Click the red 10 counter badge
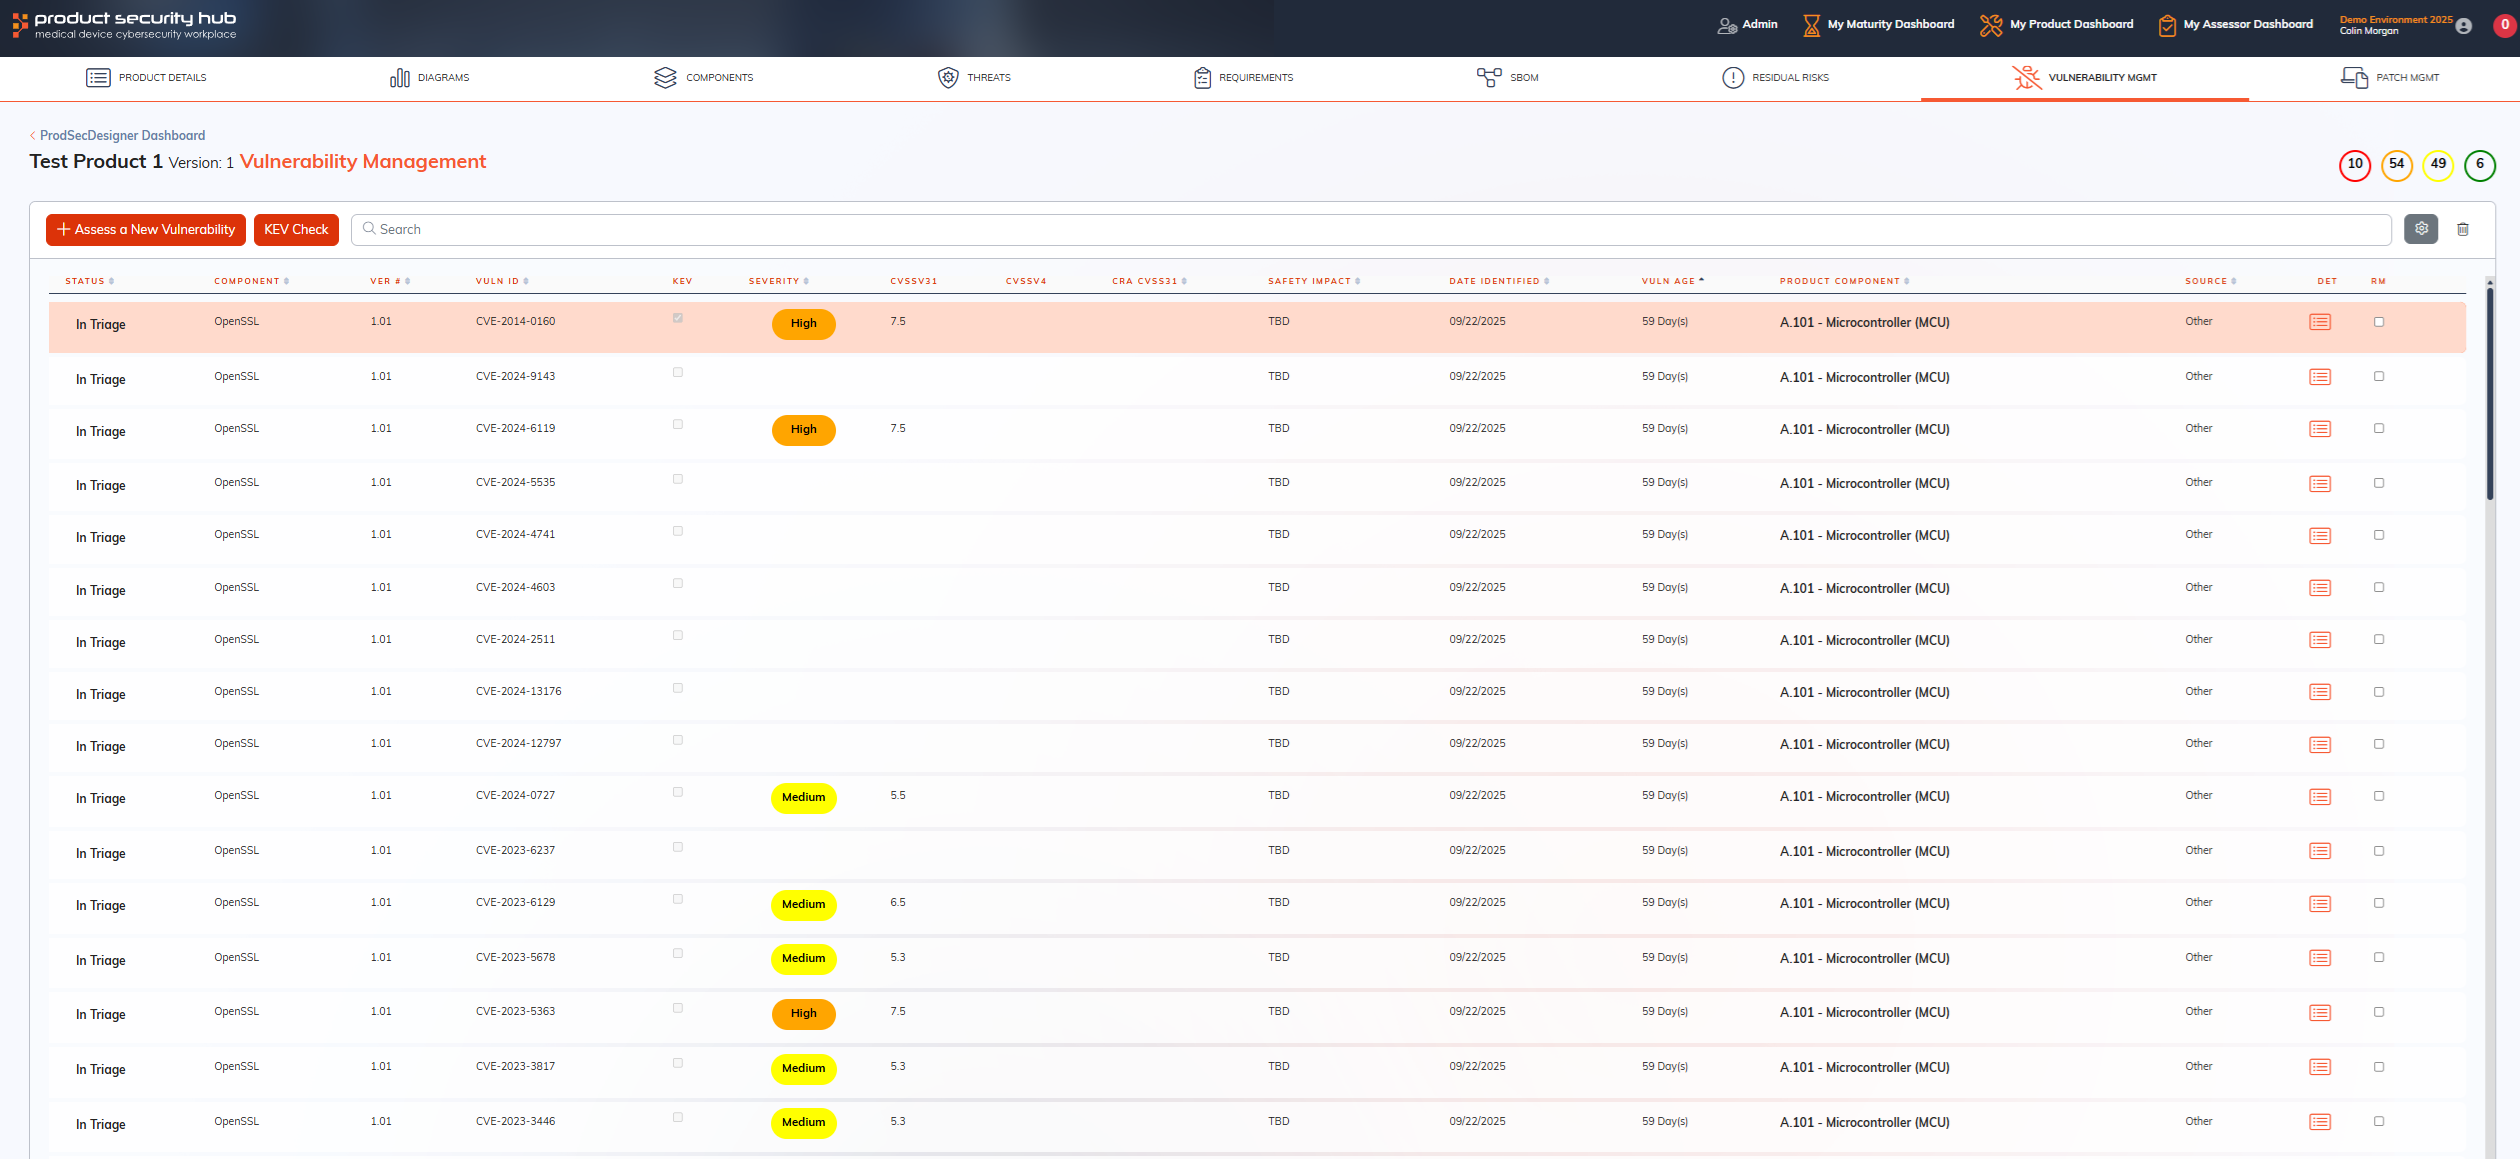Image resolution: width=2520 pixels, height=1159 pixels. (2356, 165)
